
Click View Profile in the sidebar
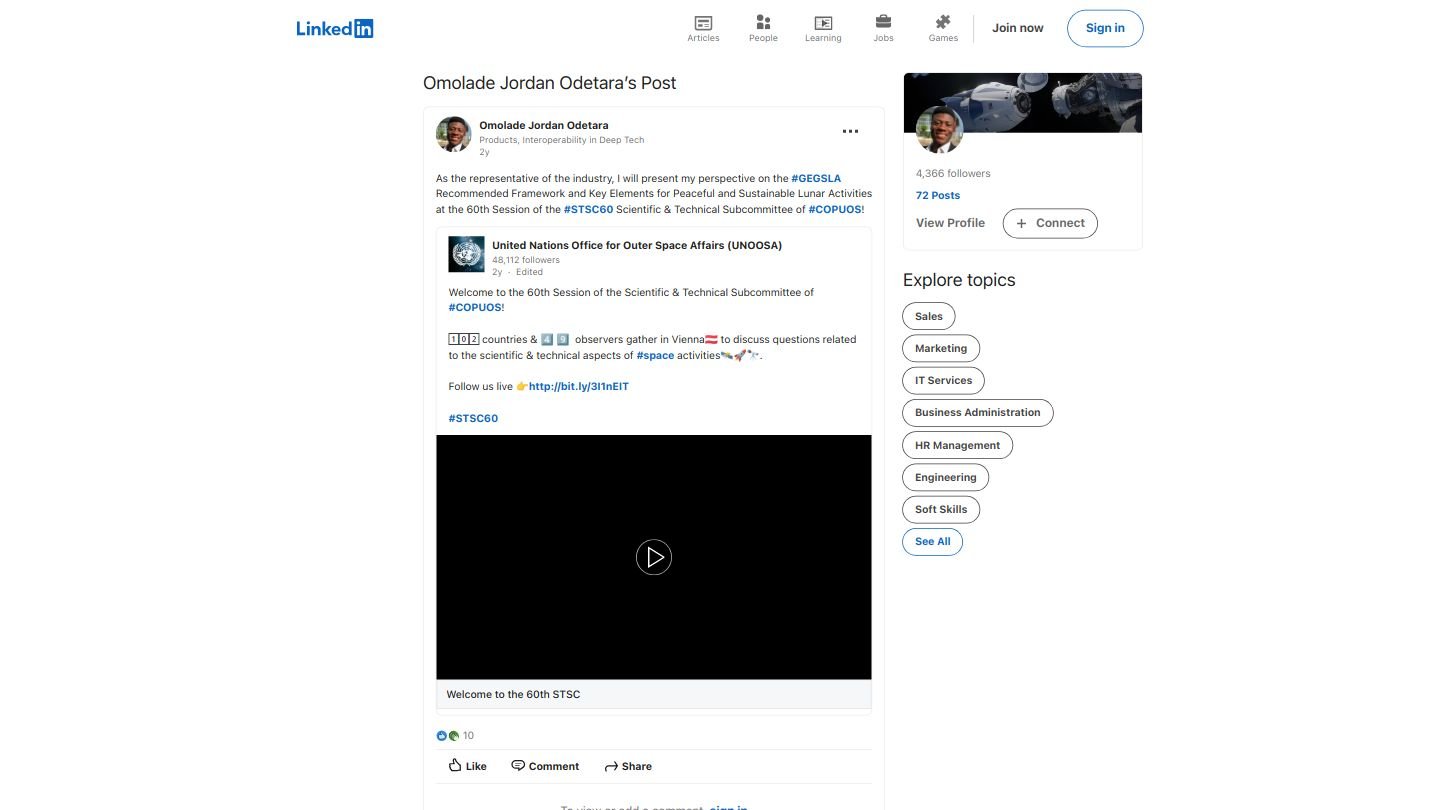(x=950, y=223)
